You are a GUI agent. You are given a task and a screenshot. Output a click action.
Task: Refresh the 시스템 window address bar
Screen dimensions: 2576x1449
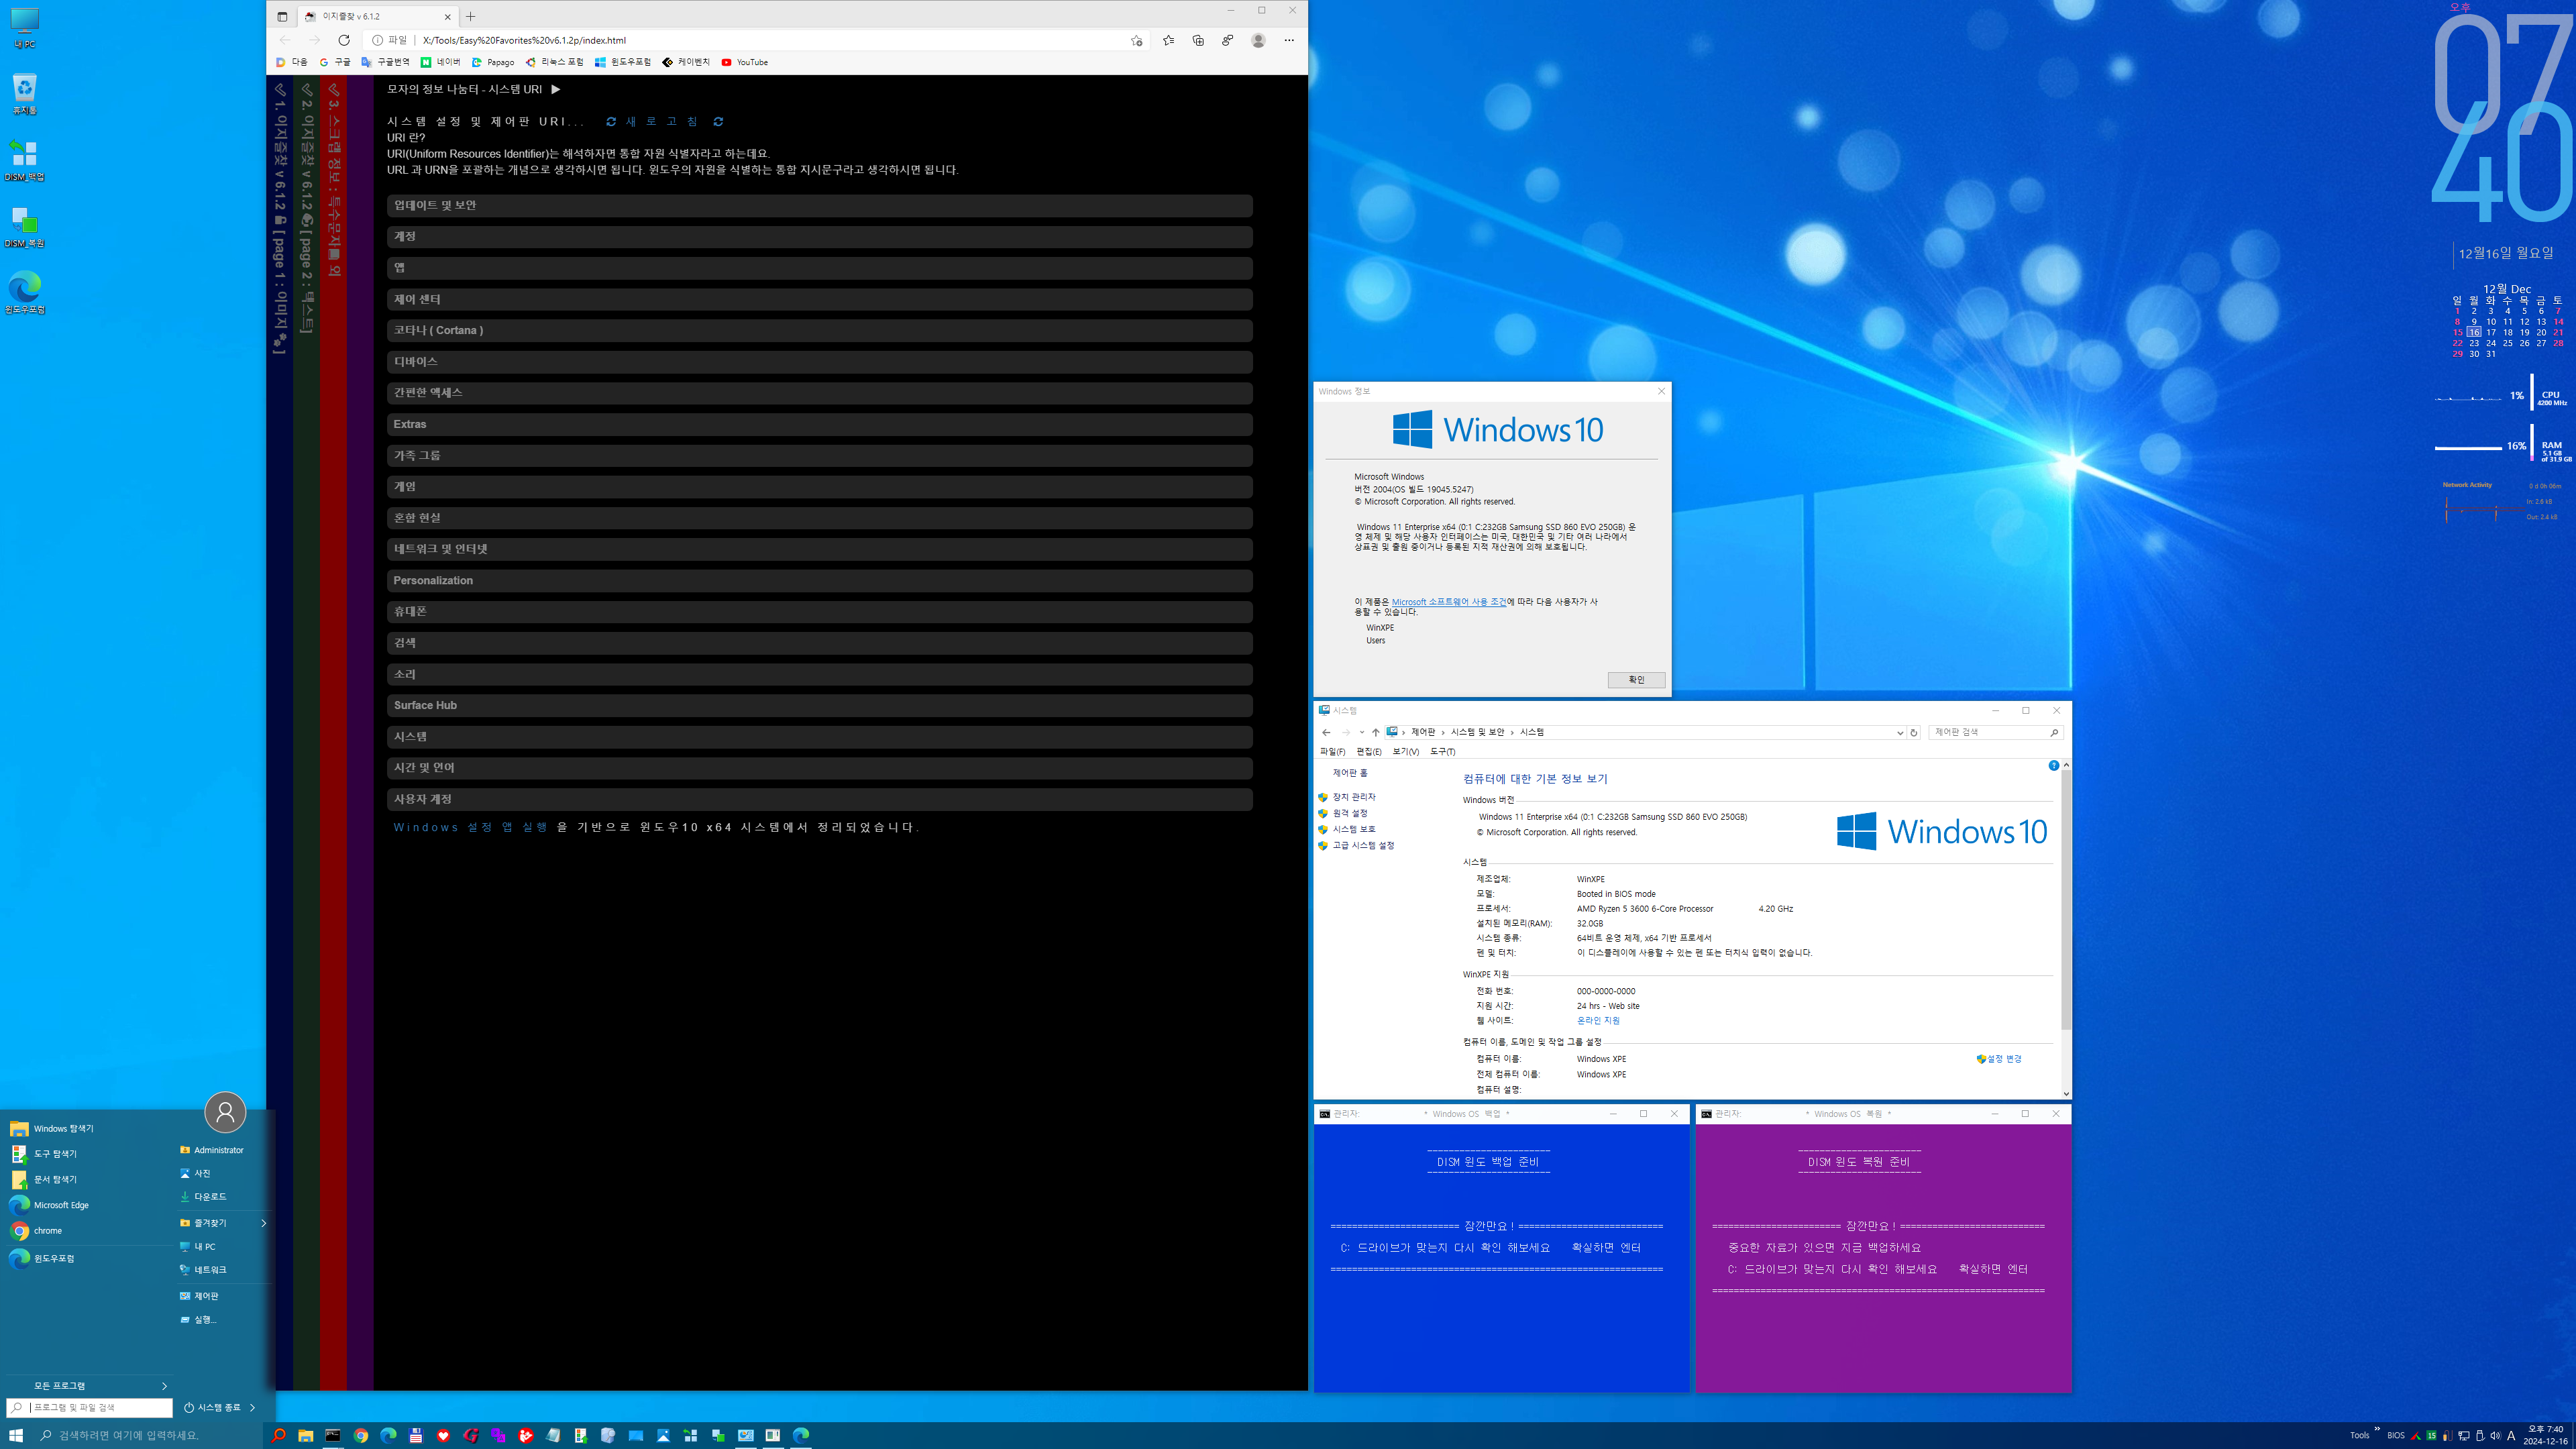[1914, 732]
